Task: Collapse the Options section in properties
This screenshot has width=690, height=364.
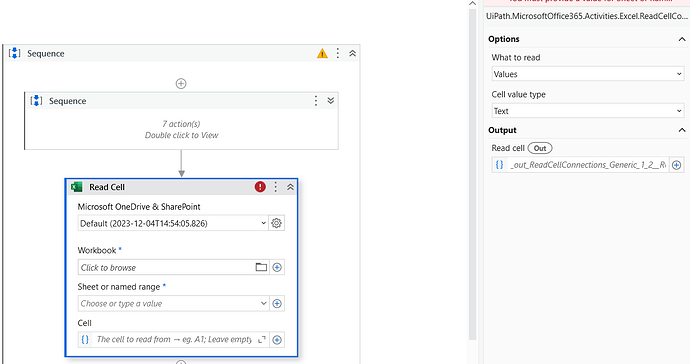Action: (x=682, y=39)
